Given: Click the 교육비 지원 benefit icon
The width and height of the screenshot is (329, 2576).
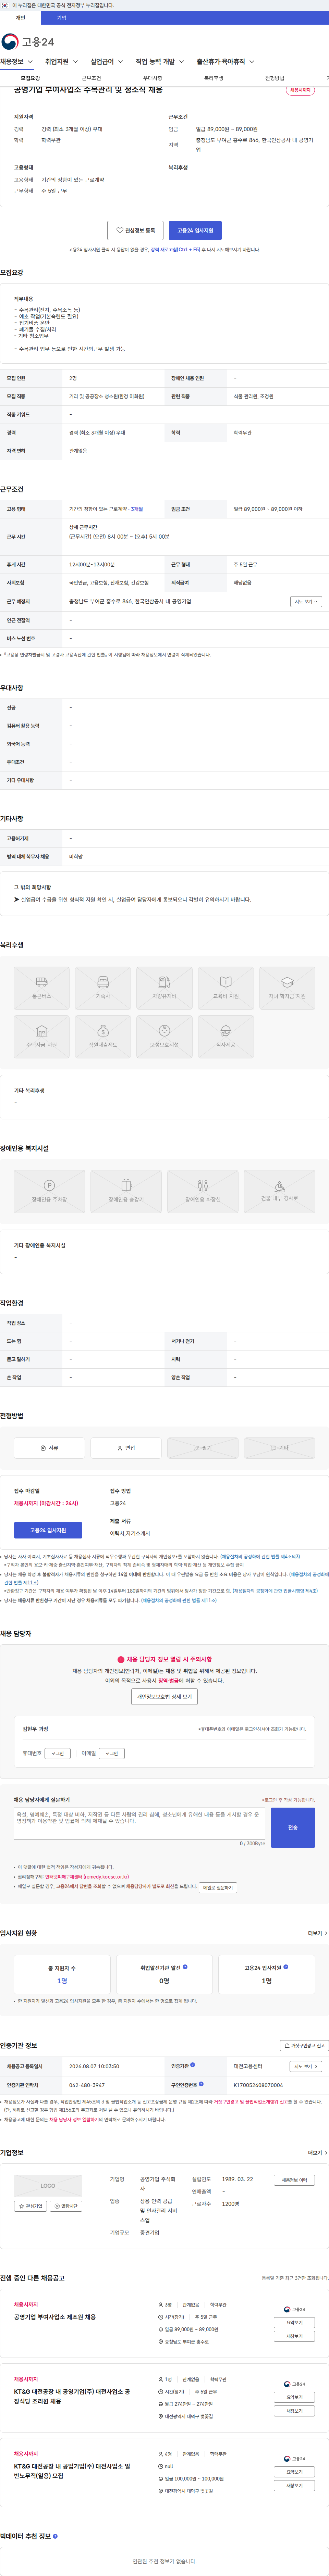Looking at the screenshot, I should (x=225, y=988).
